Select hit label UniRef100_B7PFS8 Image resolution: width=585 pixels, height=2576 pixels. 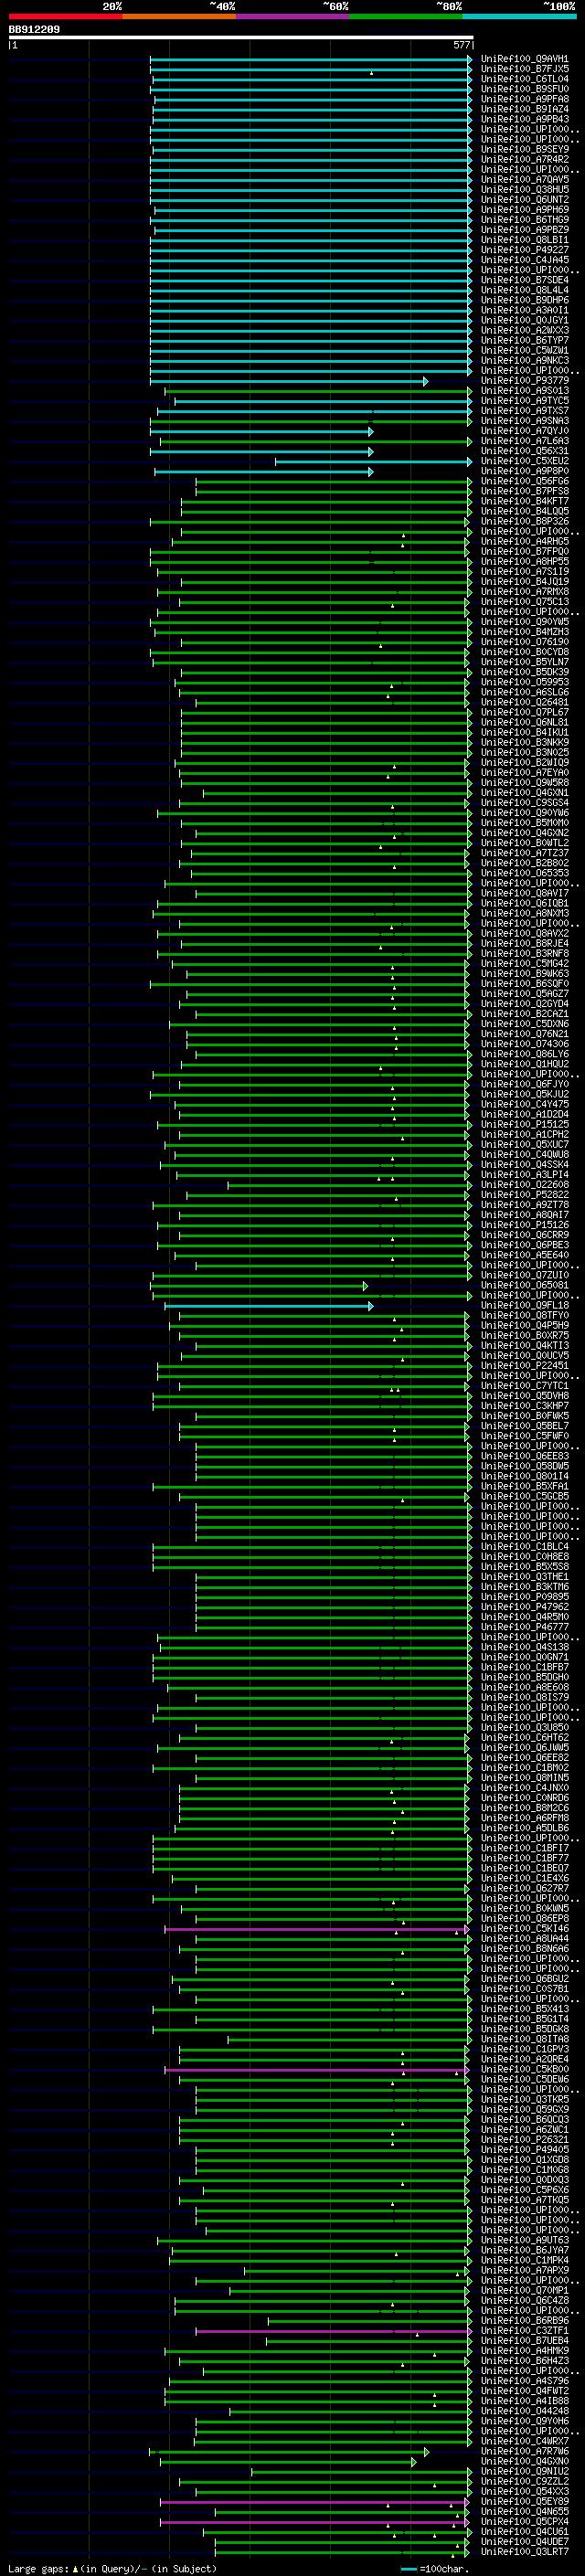pyautogui.click(x=525, y=491)
